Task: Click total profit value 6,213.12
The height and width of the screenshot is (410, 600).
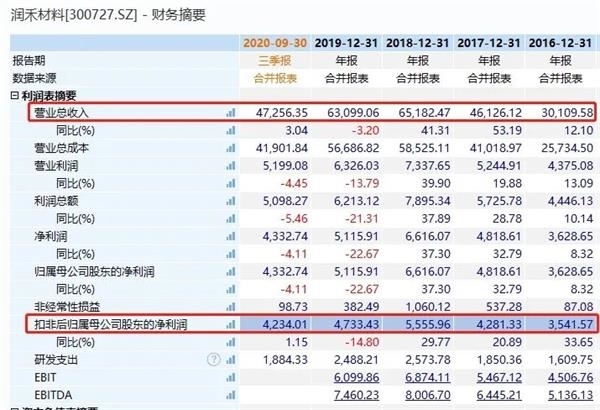Action: pos(356,201)
